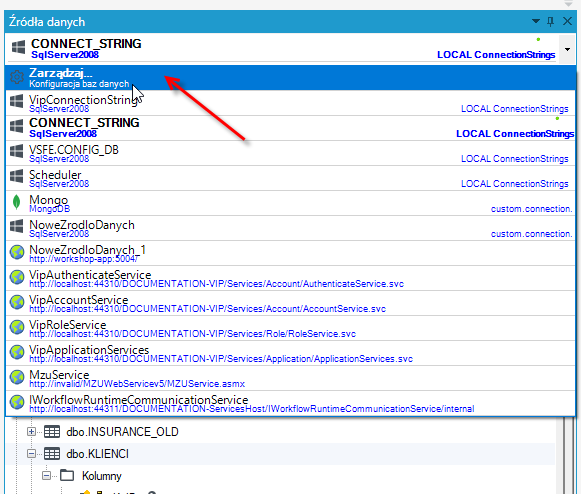Collapse the Kolumny folder node
Viewport: 581px width, 494px height.
46,475
